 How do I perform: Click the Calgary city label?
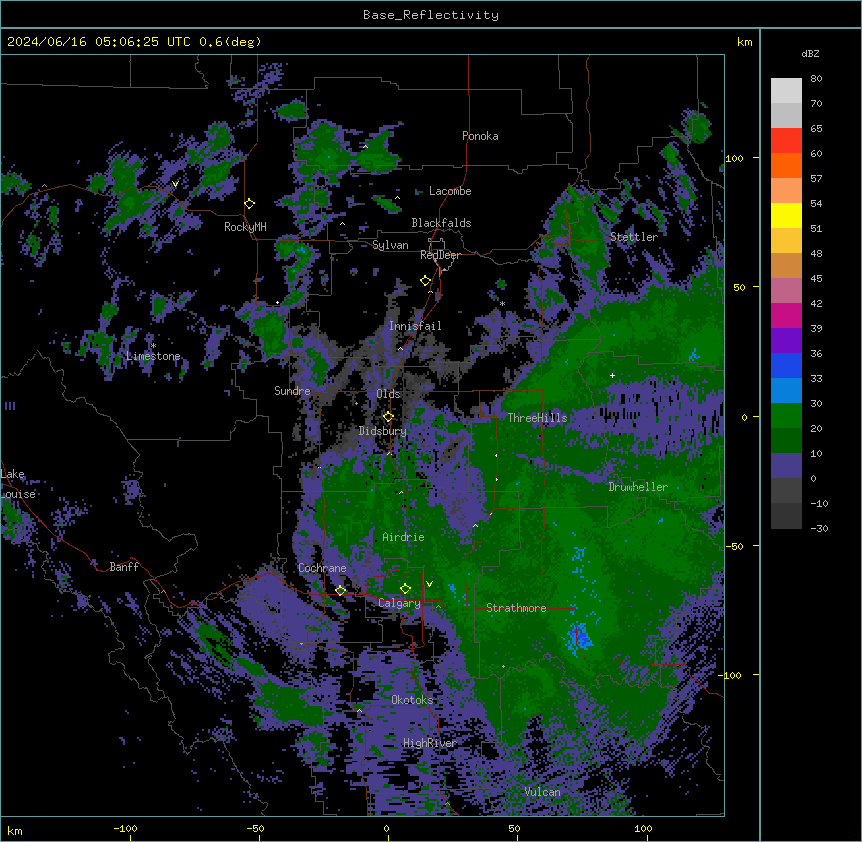pos(399,603)
